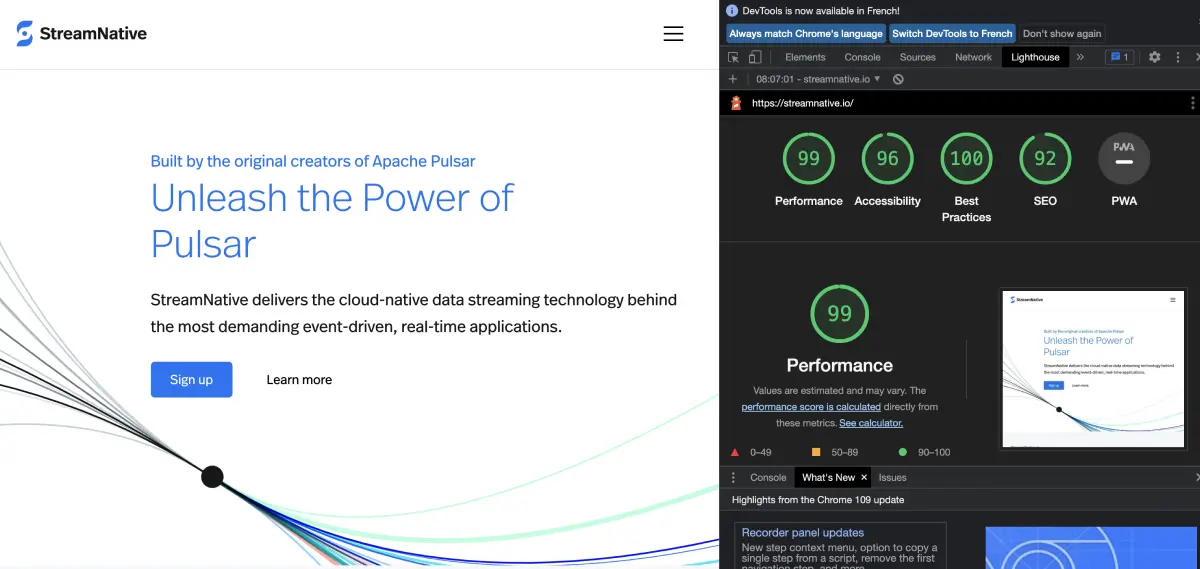Click the 90–100 green legend entry
This screenshot has height=569, width=1200.
point(923,452)
